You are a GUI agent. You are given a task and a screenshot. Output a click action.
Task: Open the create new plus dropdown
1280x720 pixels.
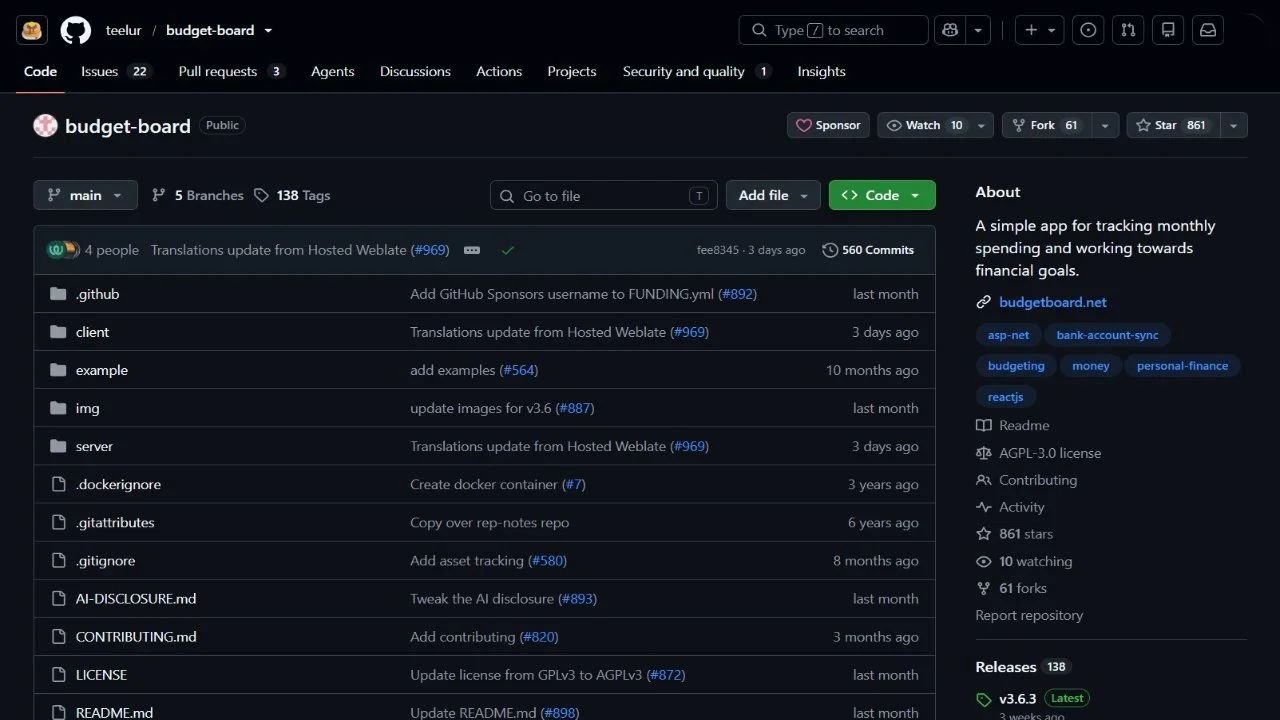[x=1040, y=30]
